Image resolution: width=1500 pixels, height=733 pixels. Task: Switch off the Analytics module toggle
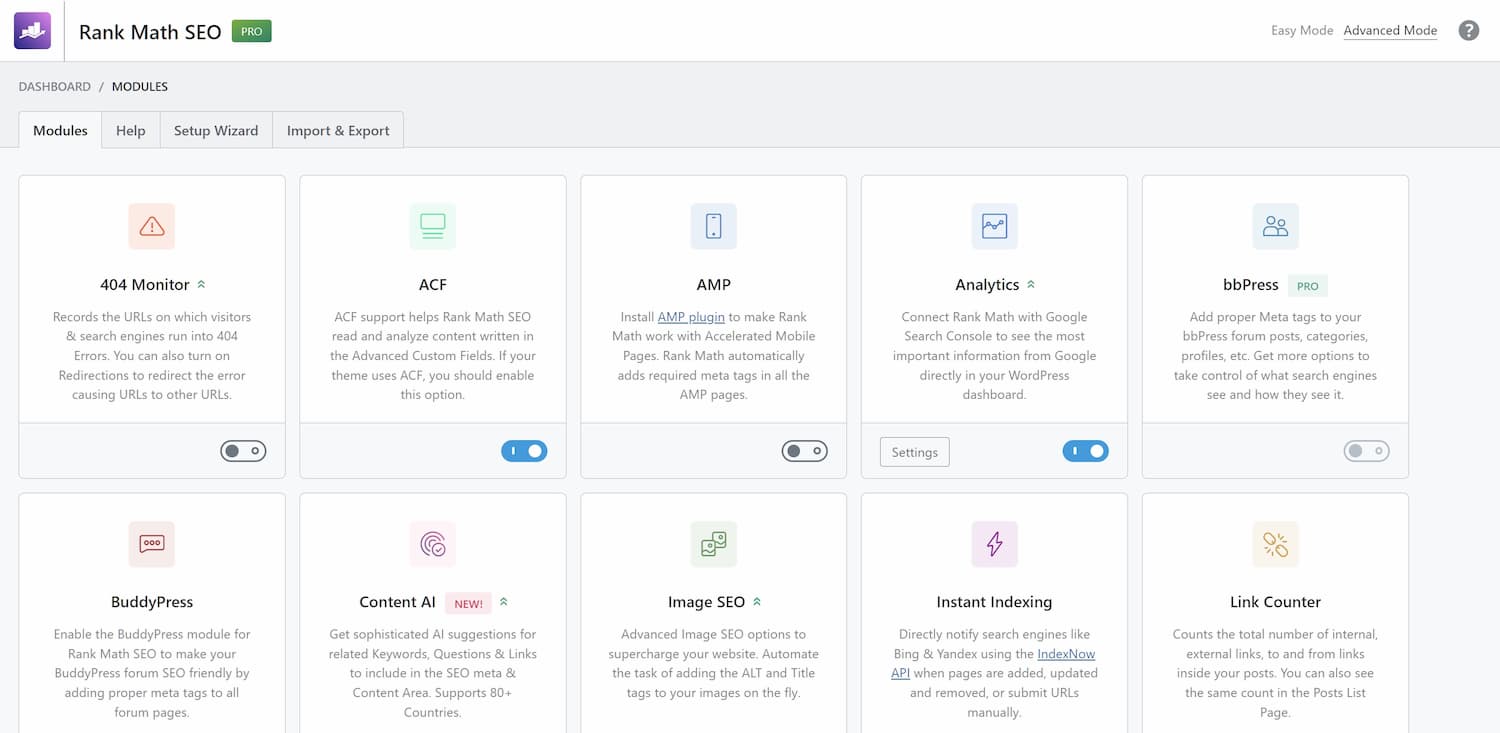1085,451
